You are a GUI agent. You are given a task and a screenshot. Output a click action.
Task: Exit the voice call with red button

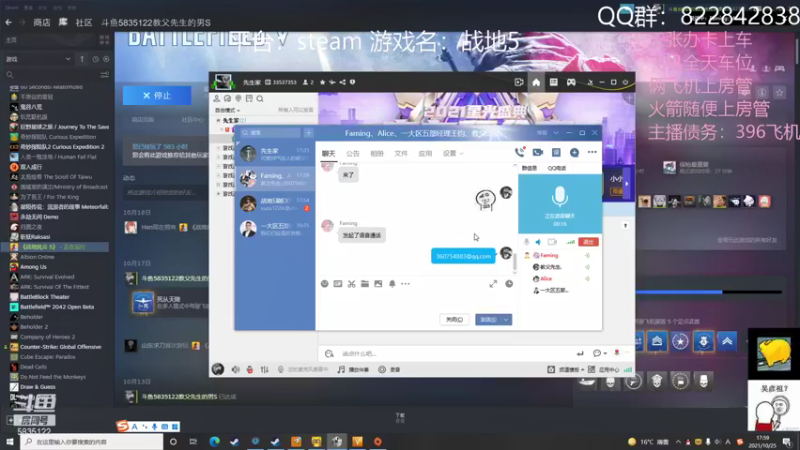tap(588, 242)
